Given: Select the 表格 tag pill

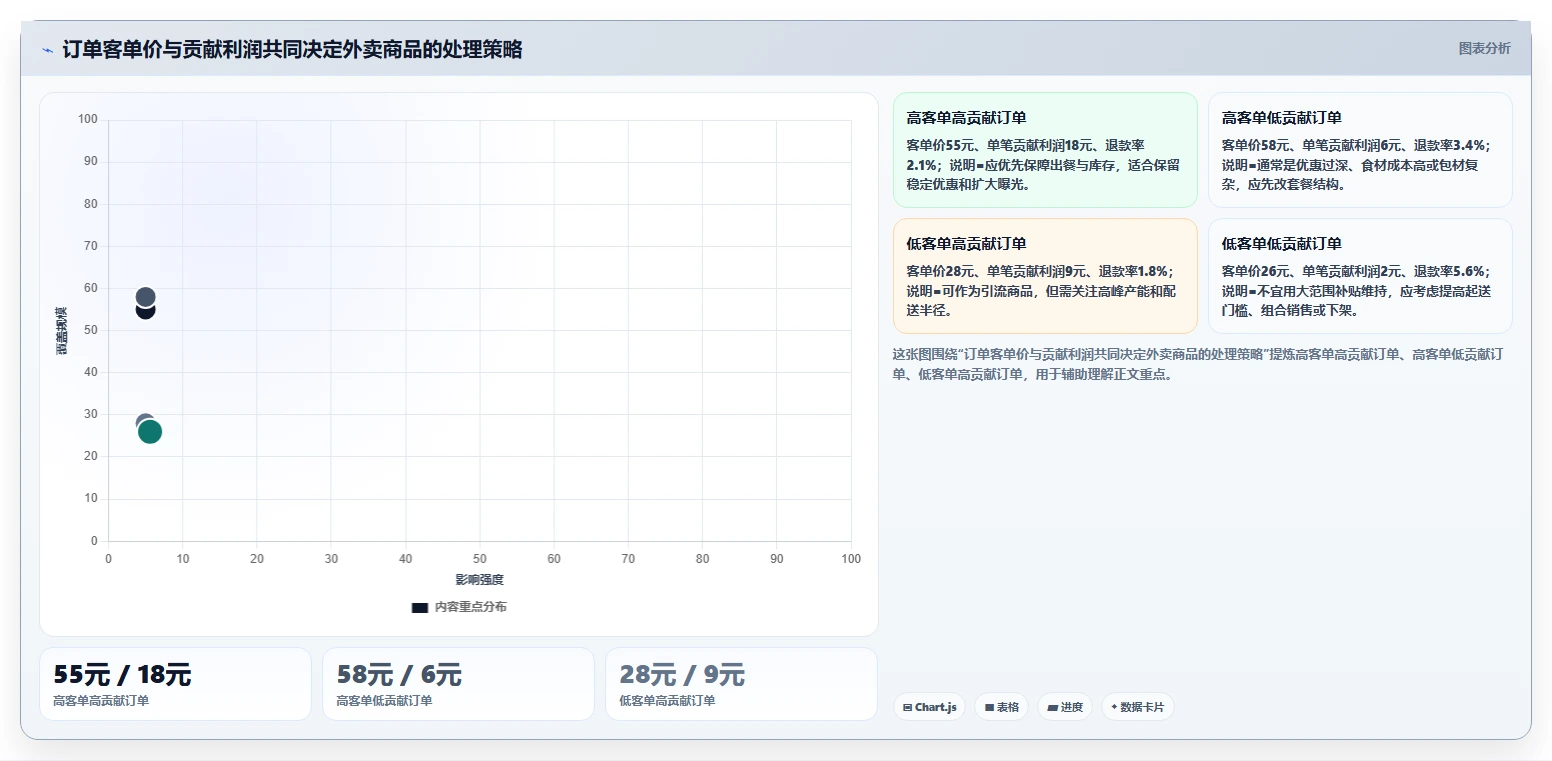Looking at the screenshot, I should point(1001,707).
